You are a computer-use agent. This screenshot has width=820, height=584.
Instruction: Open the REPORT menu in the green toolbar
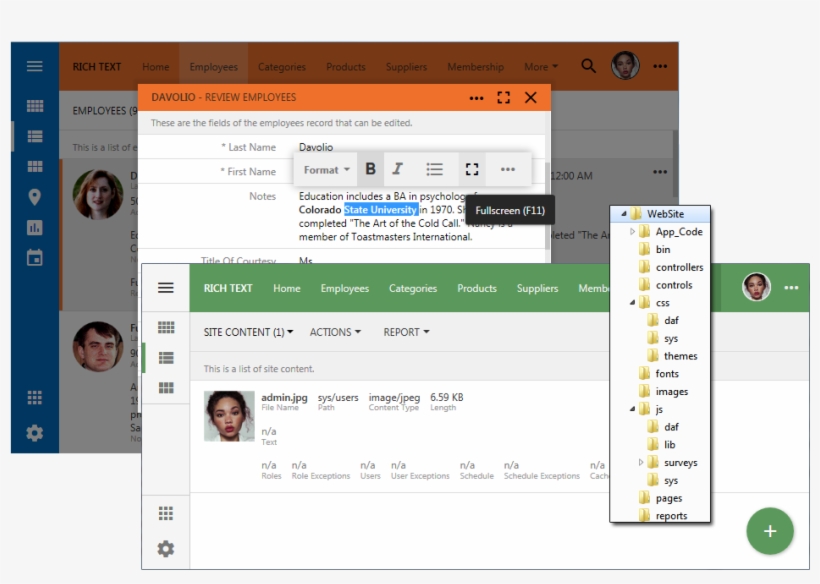click(400, 332)
